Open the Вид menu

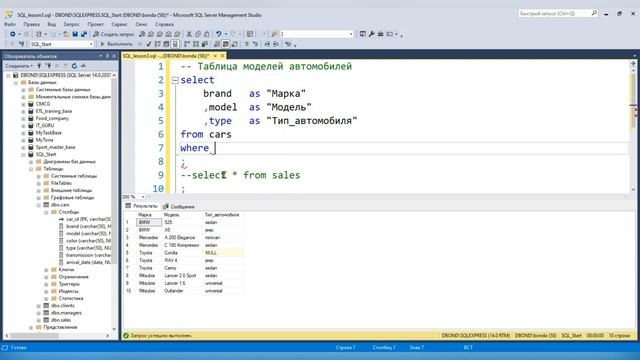[x=51, y=24]
